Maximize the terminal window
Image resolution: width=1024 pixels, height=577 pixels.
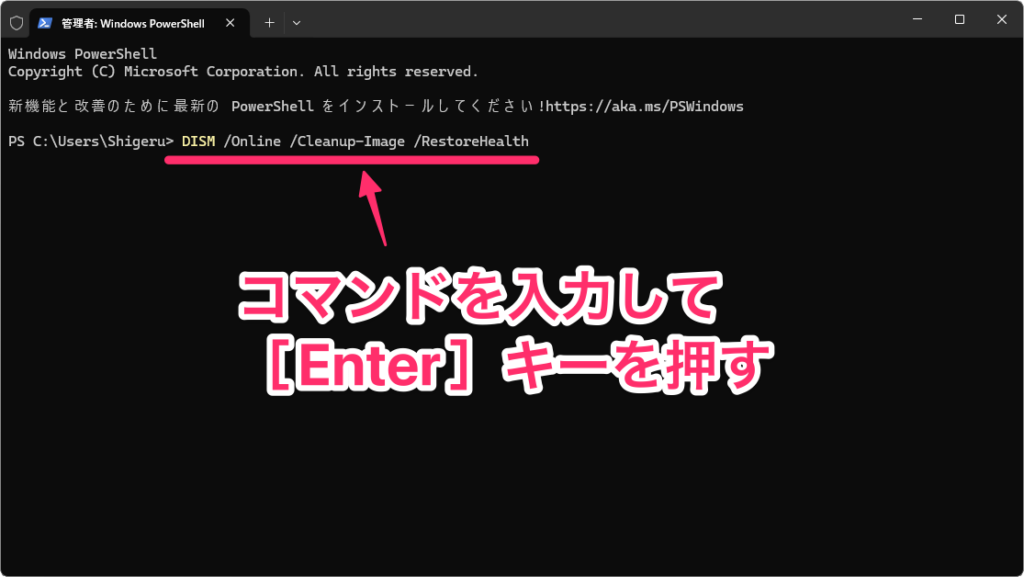pyautogui.click(x=959, y=20)
